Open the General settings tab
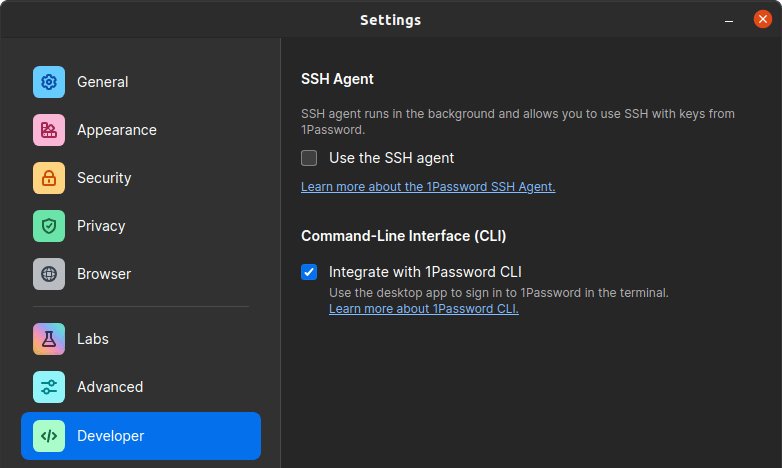The height and width of the screenshot is (468, 782). [103, 82]
